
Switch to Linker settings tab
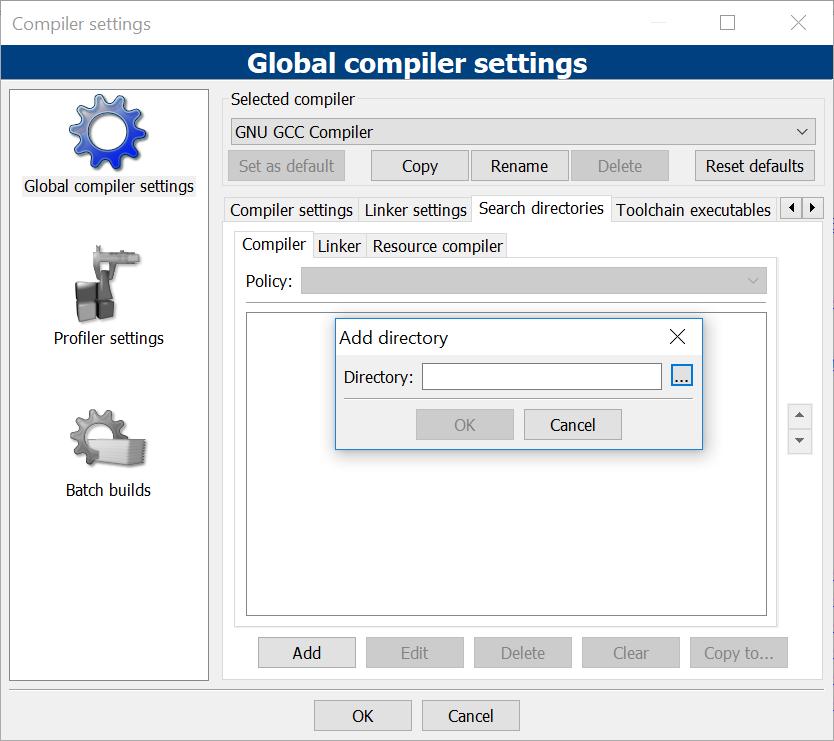415,210
